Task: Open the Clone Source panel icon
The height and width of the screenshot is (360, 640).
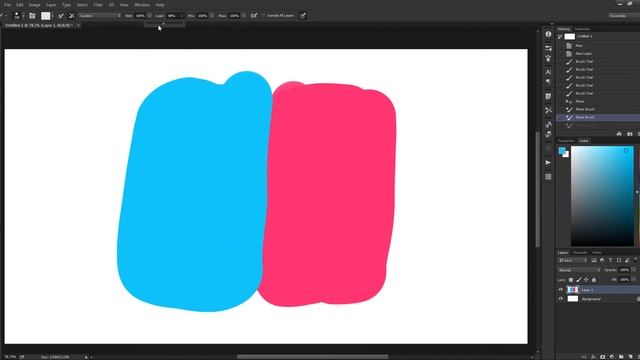Action: pos(548,58)
